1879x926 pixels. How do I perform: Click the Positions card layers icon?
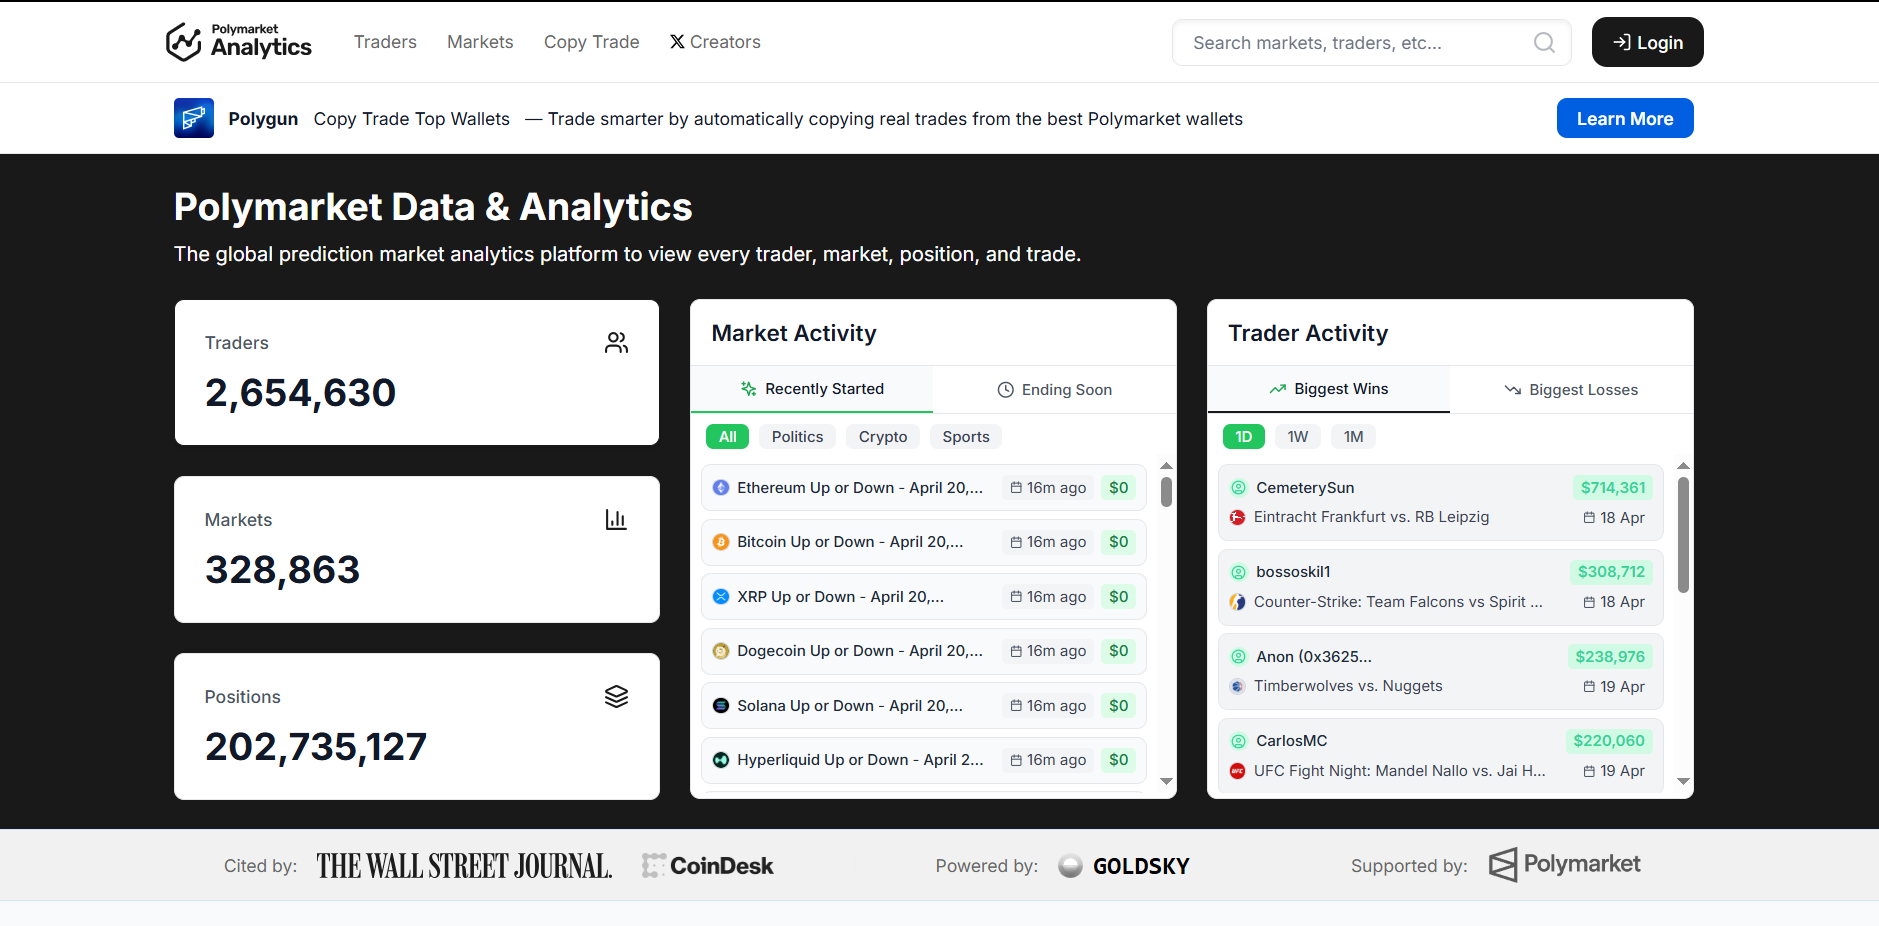point(616,697)
